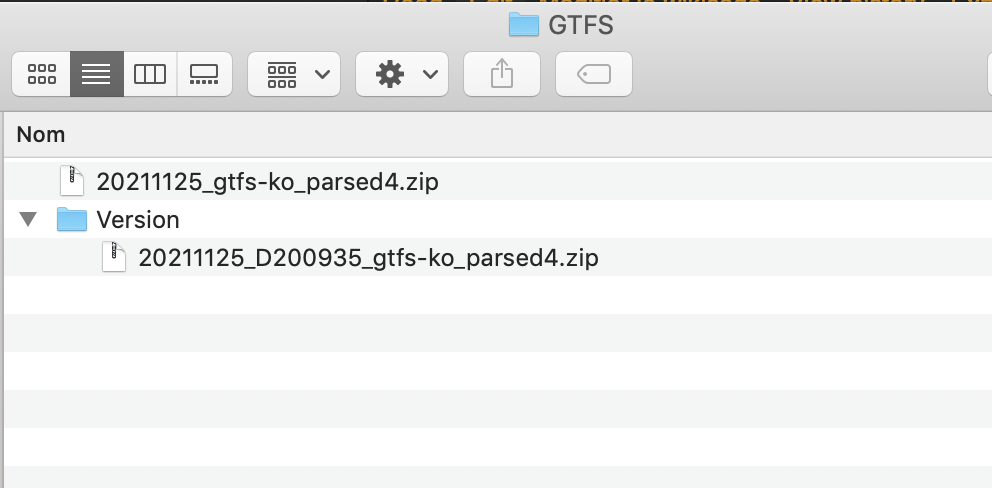The width and height of the screenshot is (992, 488).
Task: Click the Version folder name
Action: [x=138, y=220]
